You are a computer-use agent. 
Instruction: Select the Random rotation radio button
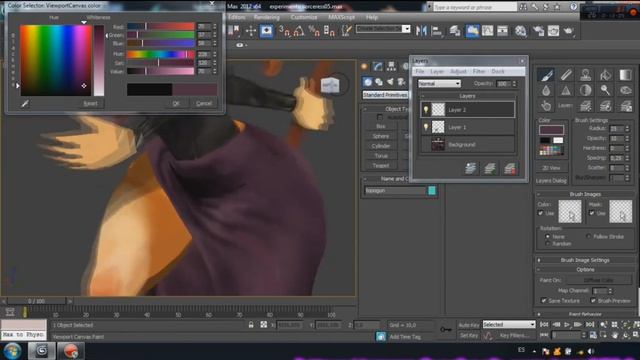[x=548, y=244]
